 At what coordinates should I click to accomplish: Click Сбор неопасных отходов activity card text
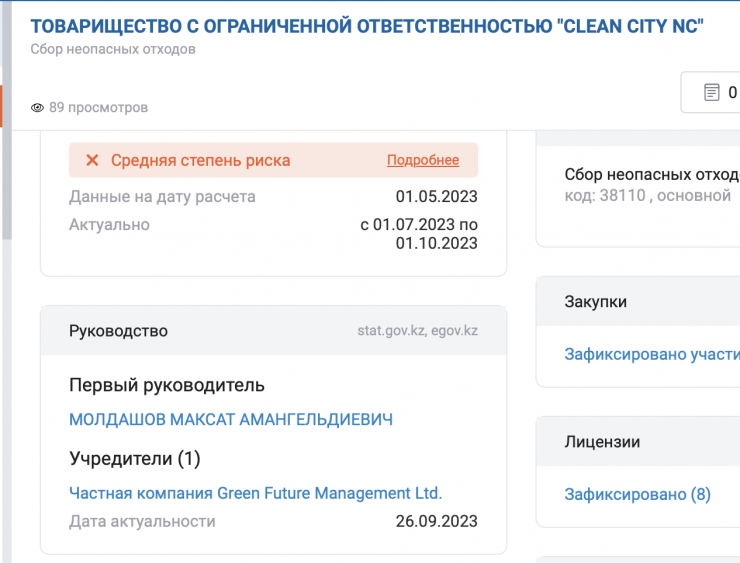(x=651, y=175)
